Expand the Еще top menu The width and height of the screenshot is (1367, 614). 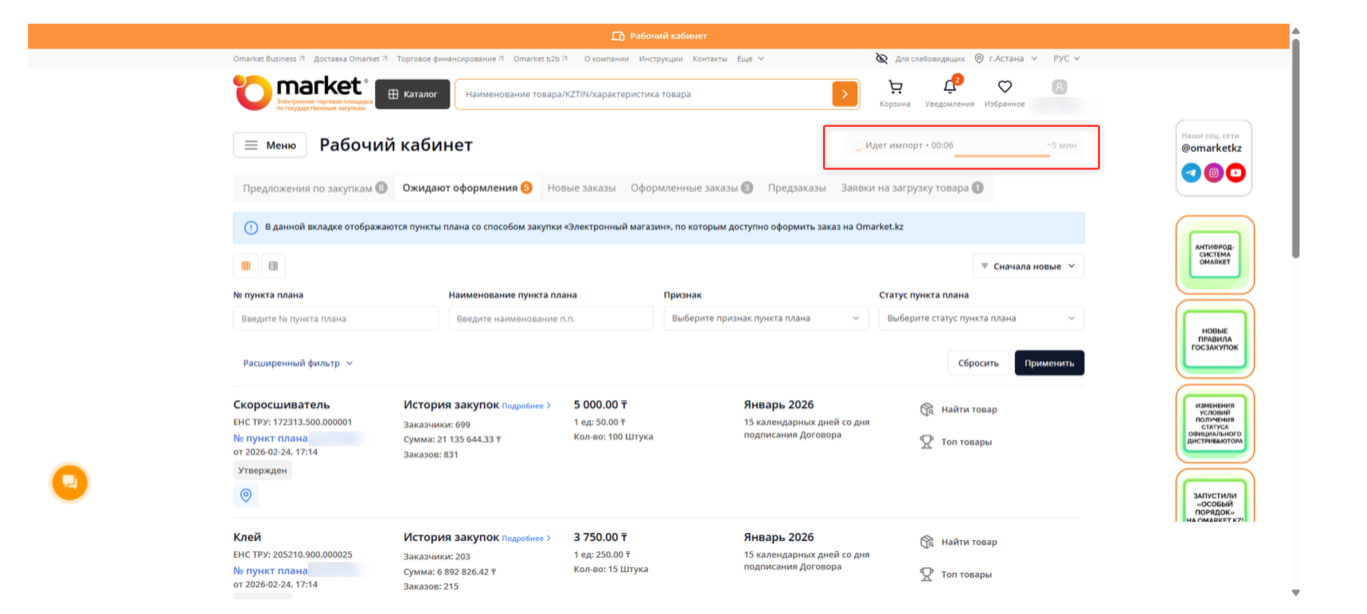[750, 59]
